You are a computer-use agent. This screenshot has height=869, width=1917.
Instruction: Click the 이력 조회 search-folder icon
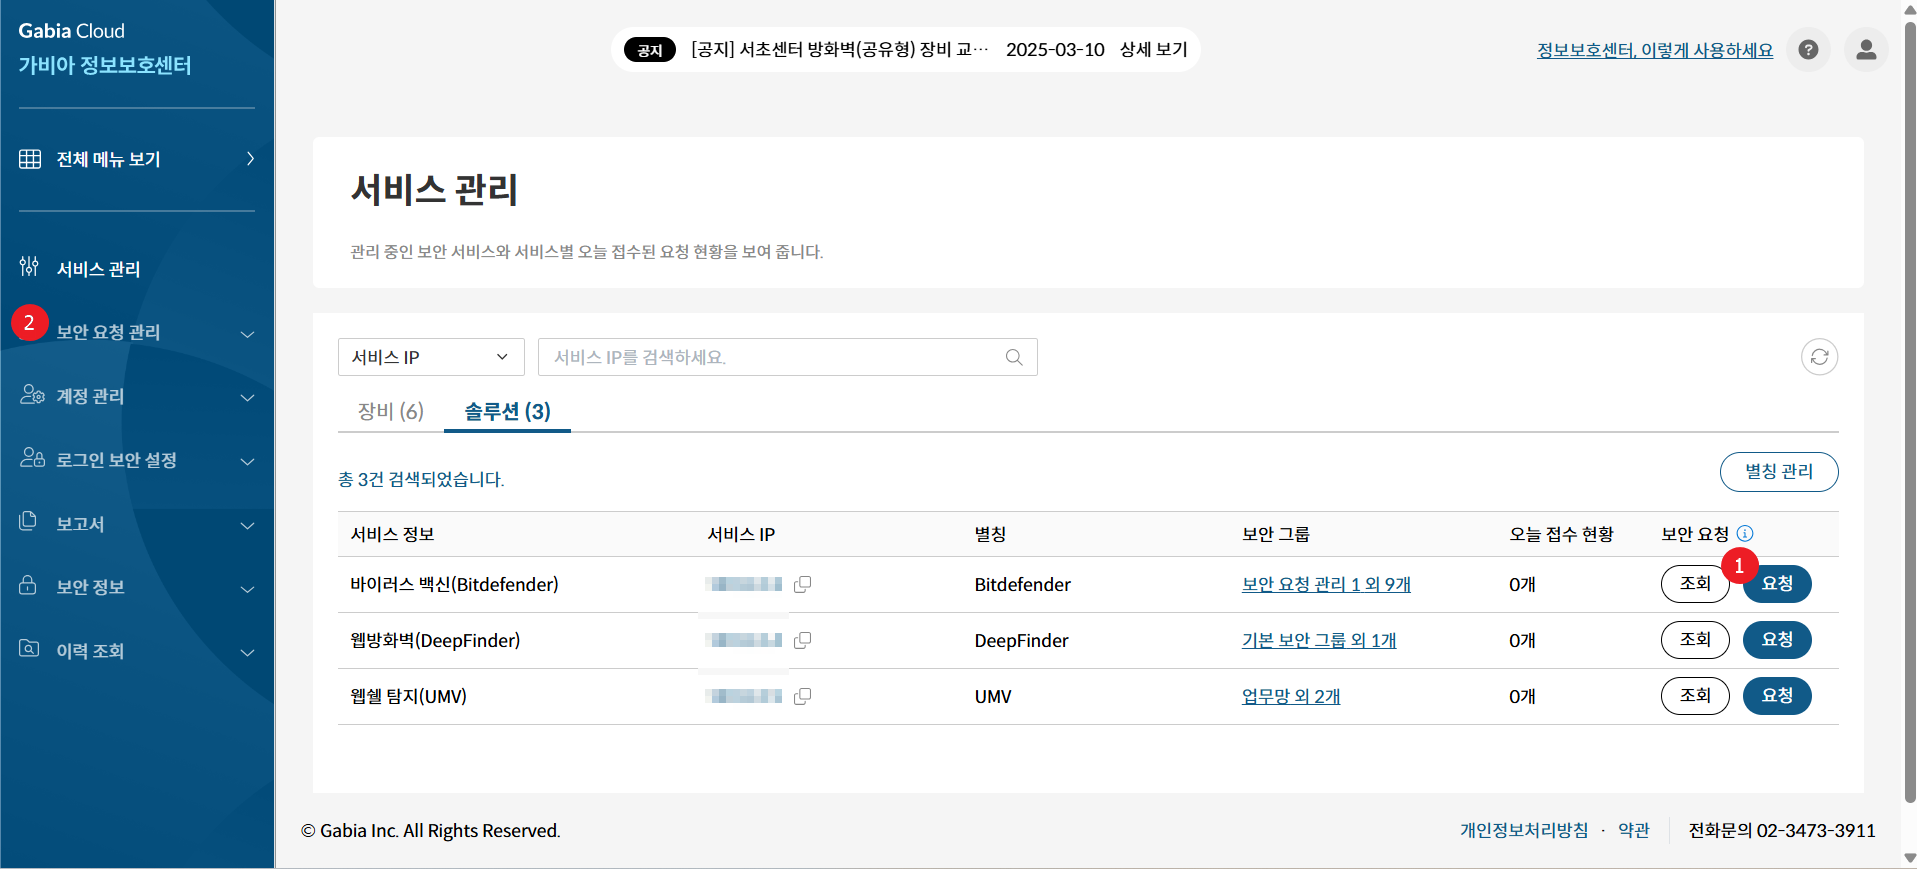tap(29, 649)
